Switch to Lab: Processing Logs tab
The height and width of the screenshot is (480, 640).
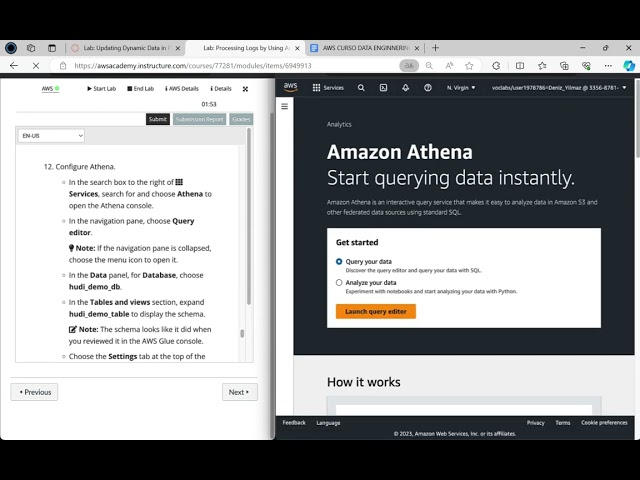click(246, 48)
